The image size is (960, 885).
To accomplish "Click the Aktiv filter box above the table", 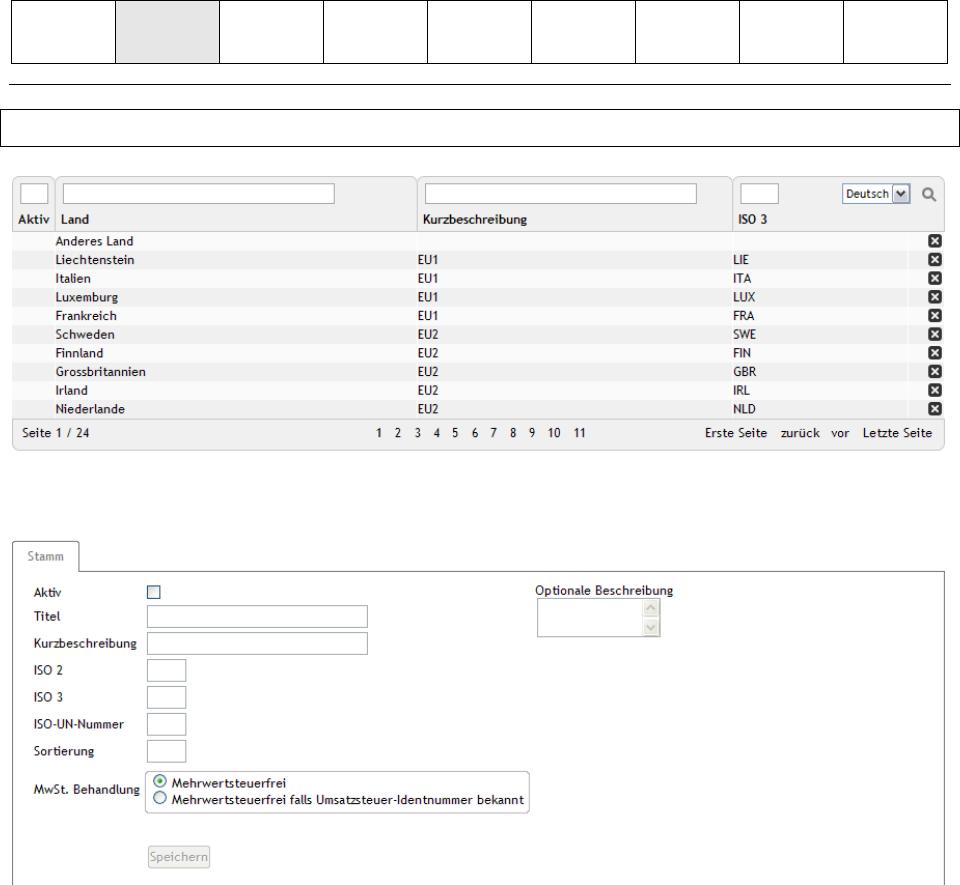I will click(x=34, y=193).
